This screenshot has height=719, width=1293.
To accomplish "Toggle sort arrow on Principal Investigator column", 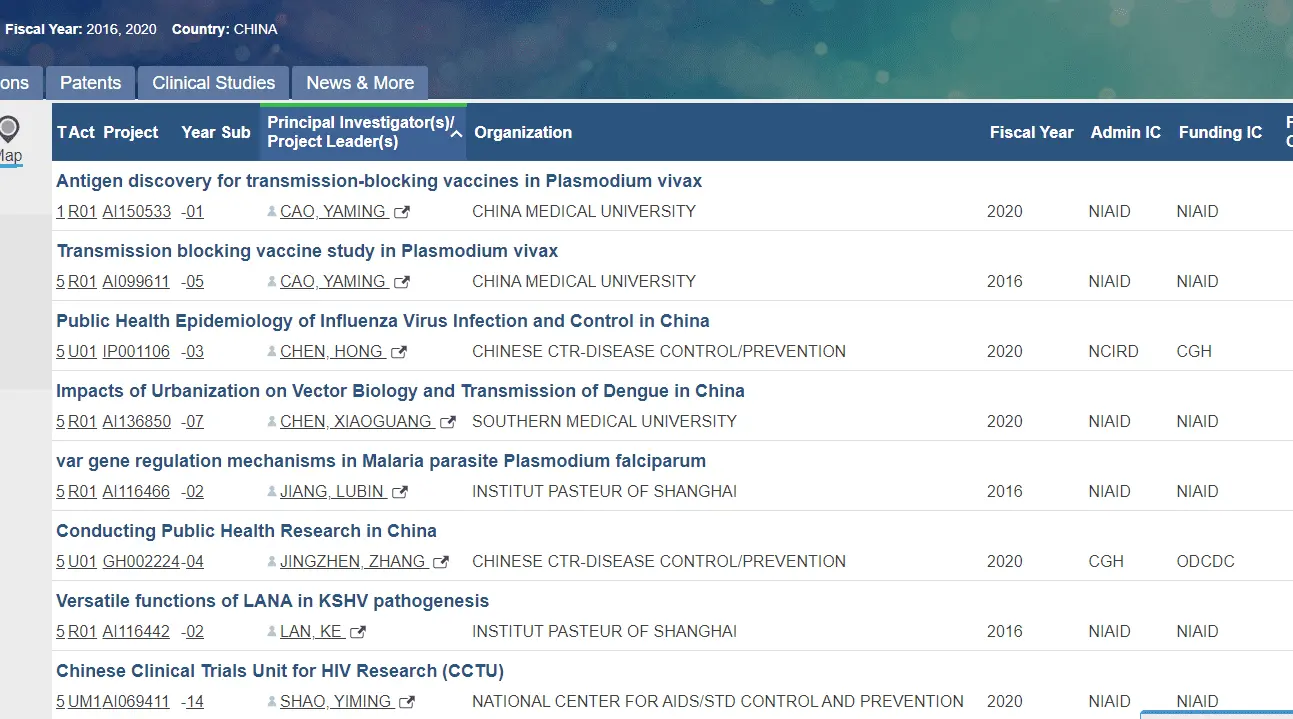I will coord(456,133).
